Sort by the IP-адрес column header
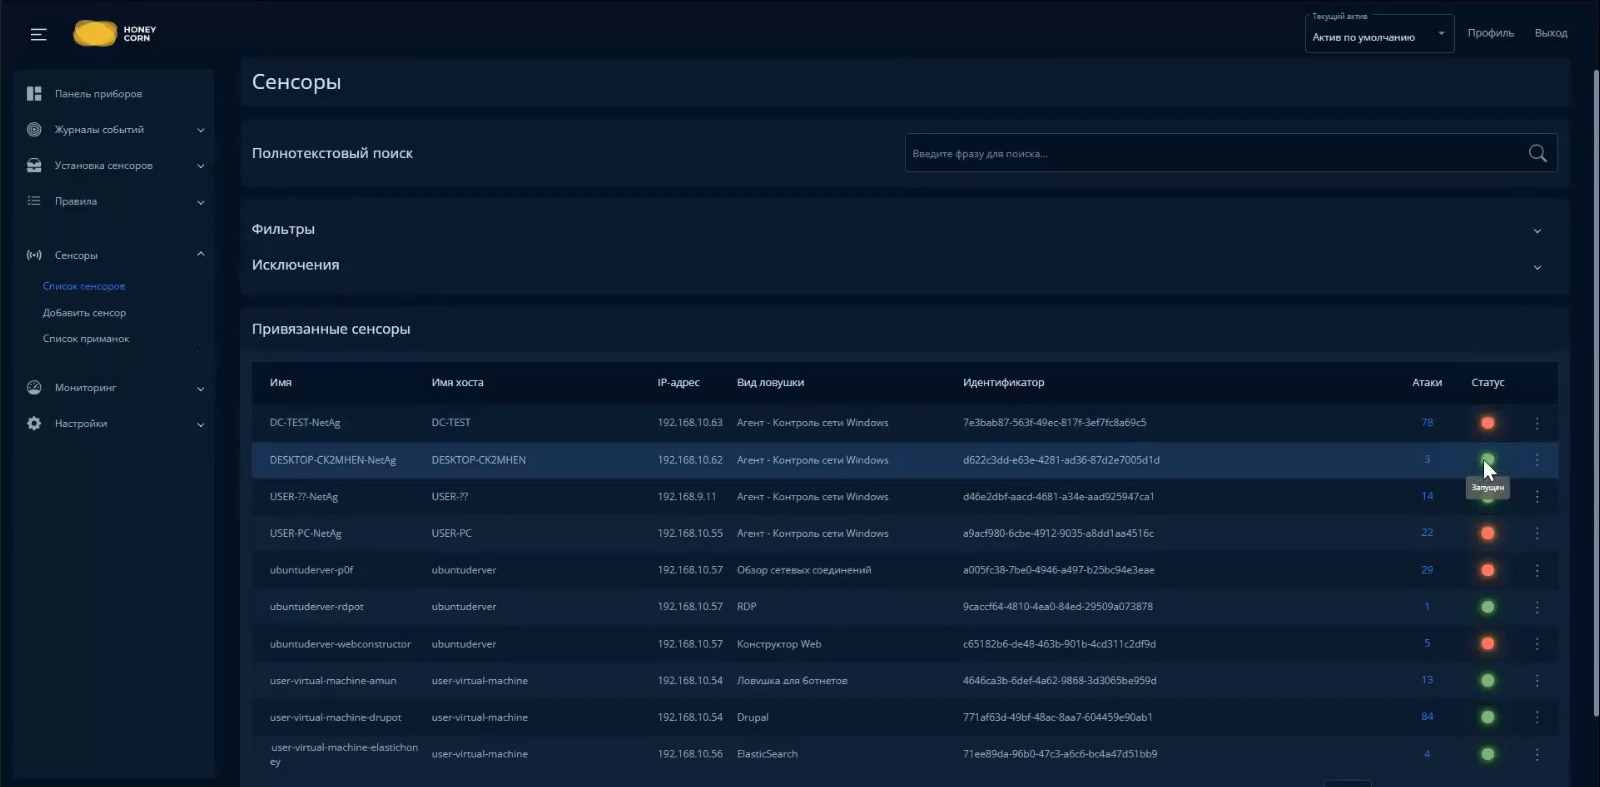The width and height of the screenshot is (1600, 787). pos(678,383)
